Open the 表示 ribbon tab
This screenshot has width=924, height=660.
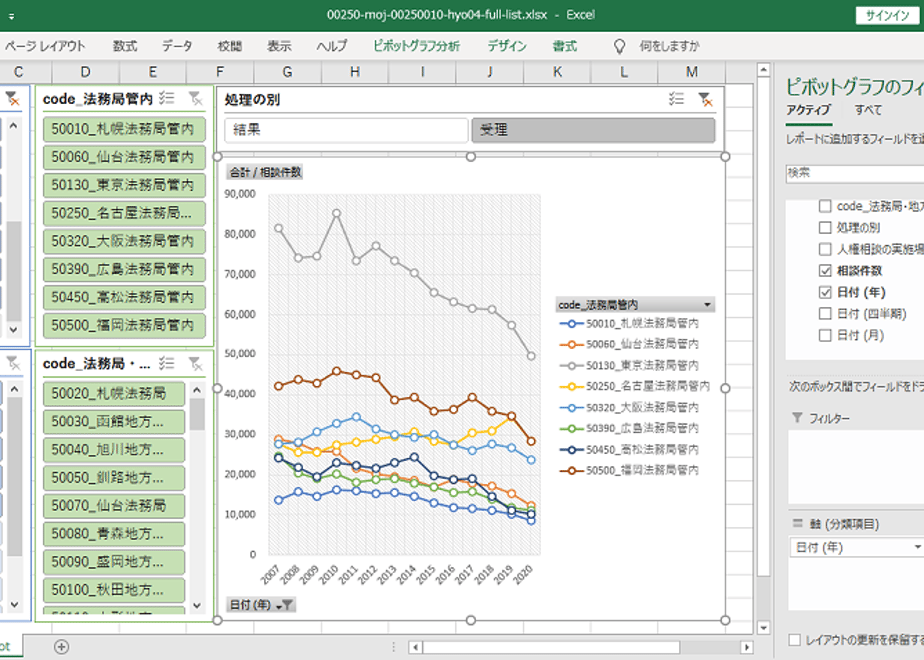click(279, 46)
